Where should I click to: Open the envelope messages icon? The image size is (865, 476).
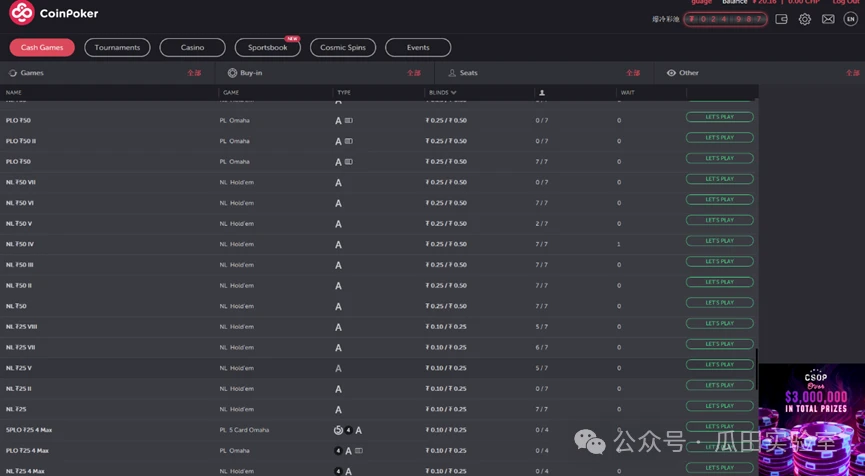point(828,19)
